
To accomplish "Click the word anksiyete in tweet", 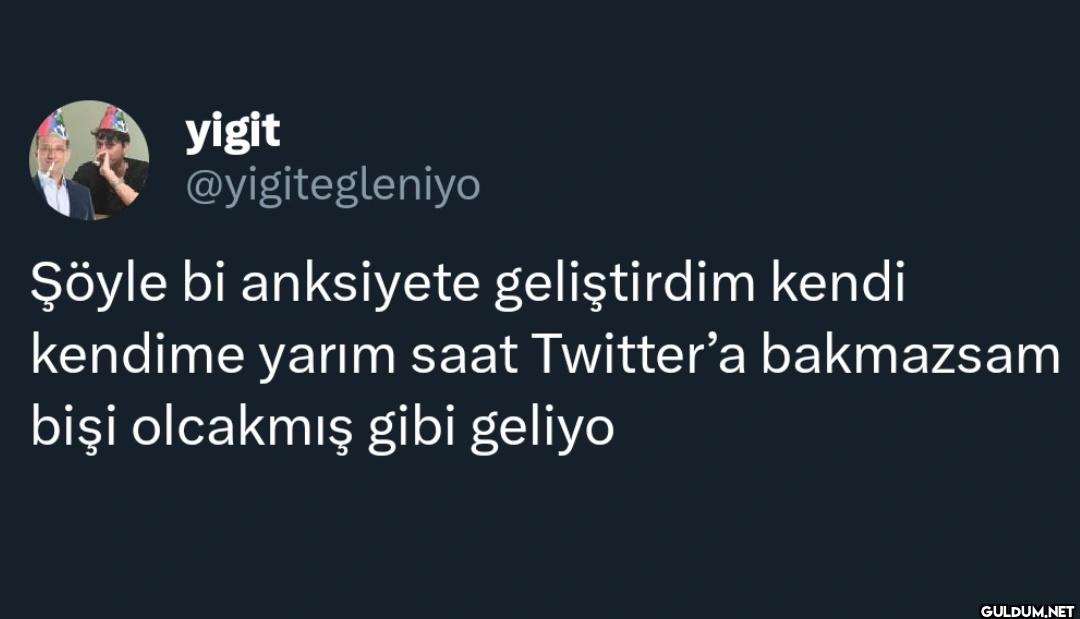I will (x=360, y=284).
